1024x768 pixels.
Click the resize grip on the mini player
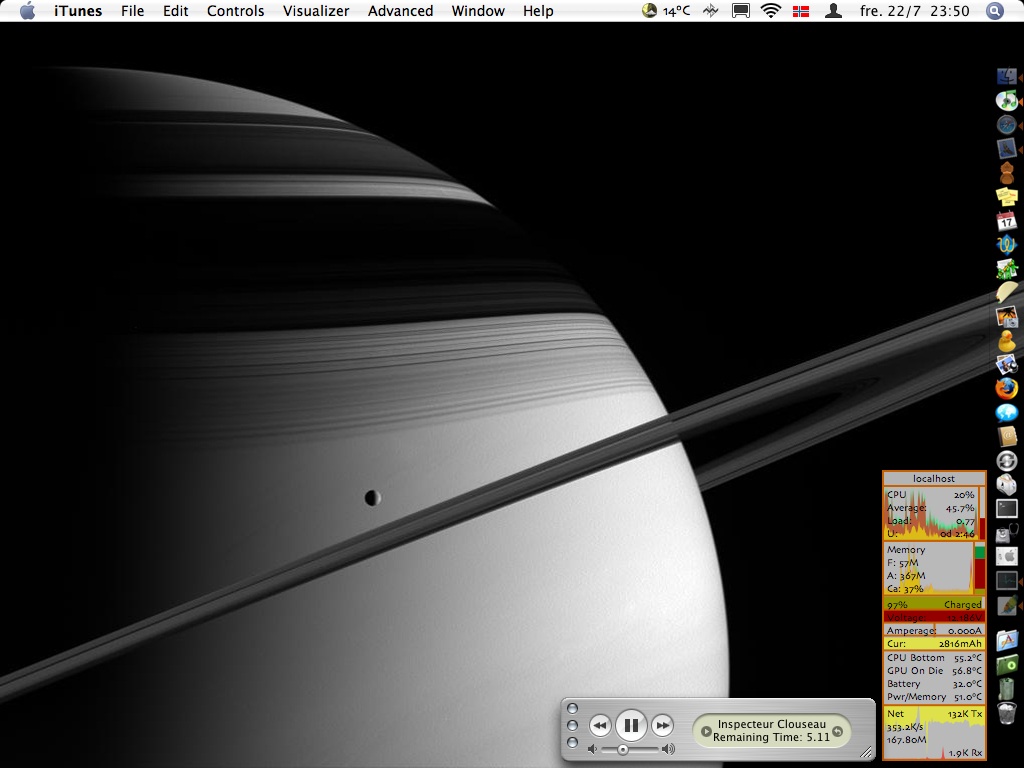click(865, 751)
